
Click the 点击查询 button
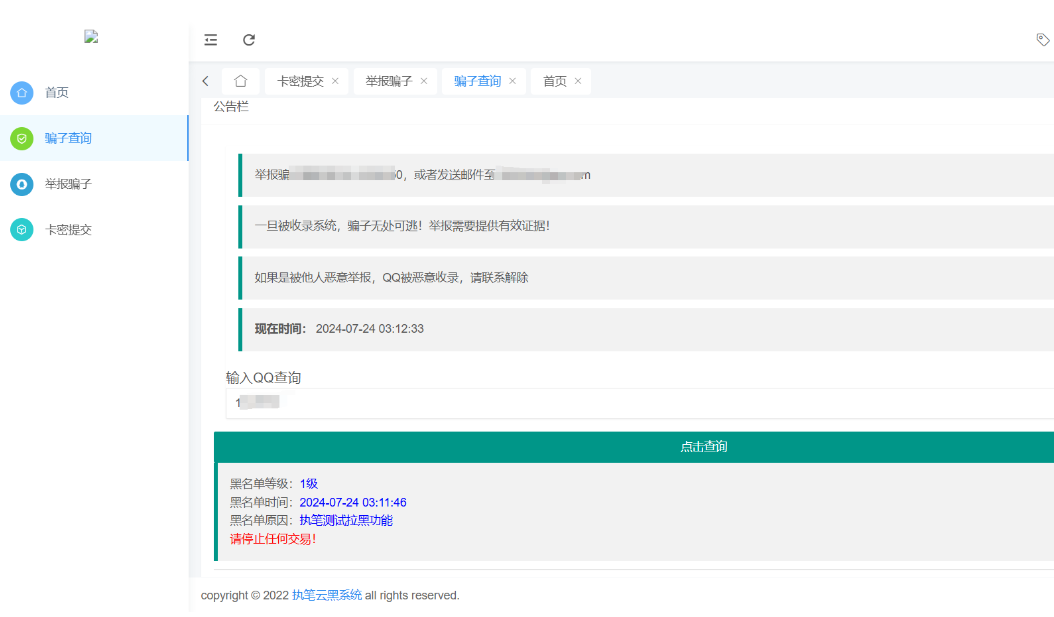tap(634, 447)
